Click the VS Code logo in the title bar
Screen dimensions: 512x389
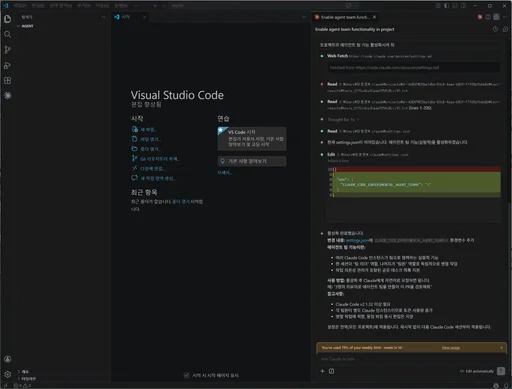[x=5, y=6]
